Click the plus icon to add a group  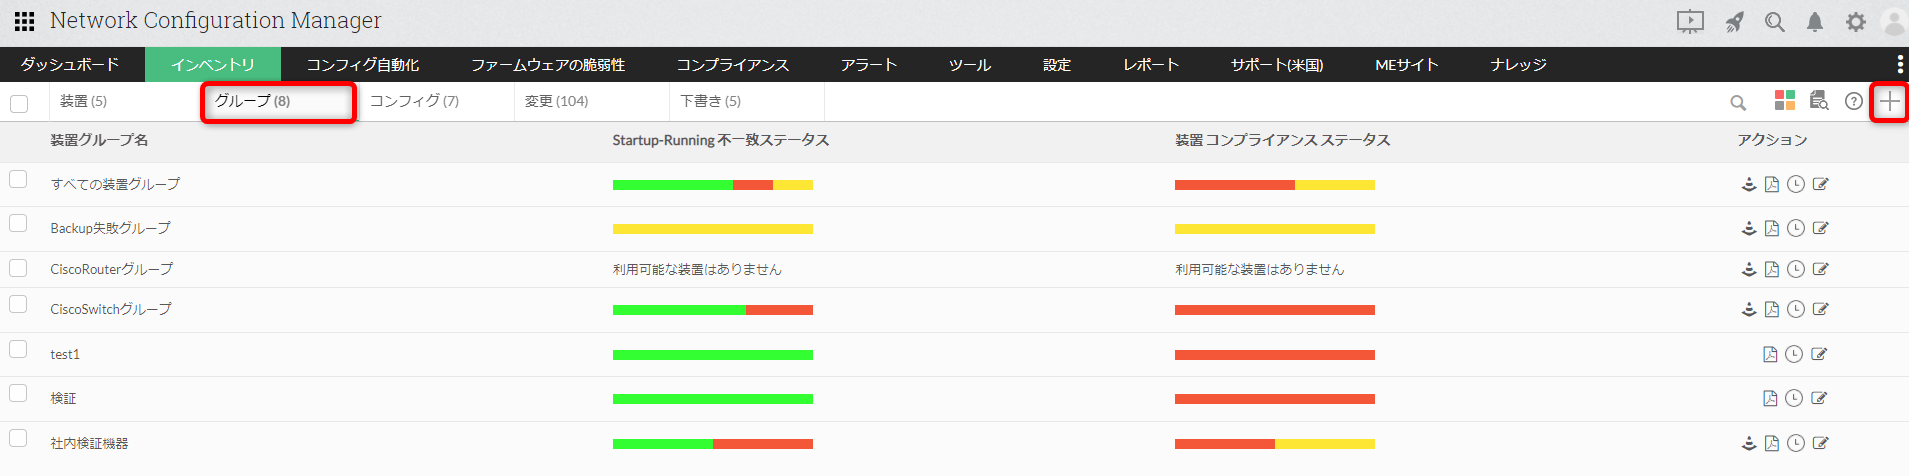(1889, 101)
